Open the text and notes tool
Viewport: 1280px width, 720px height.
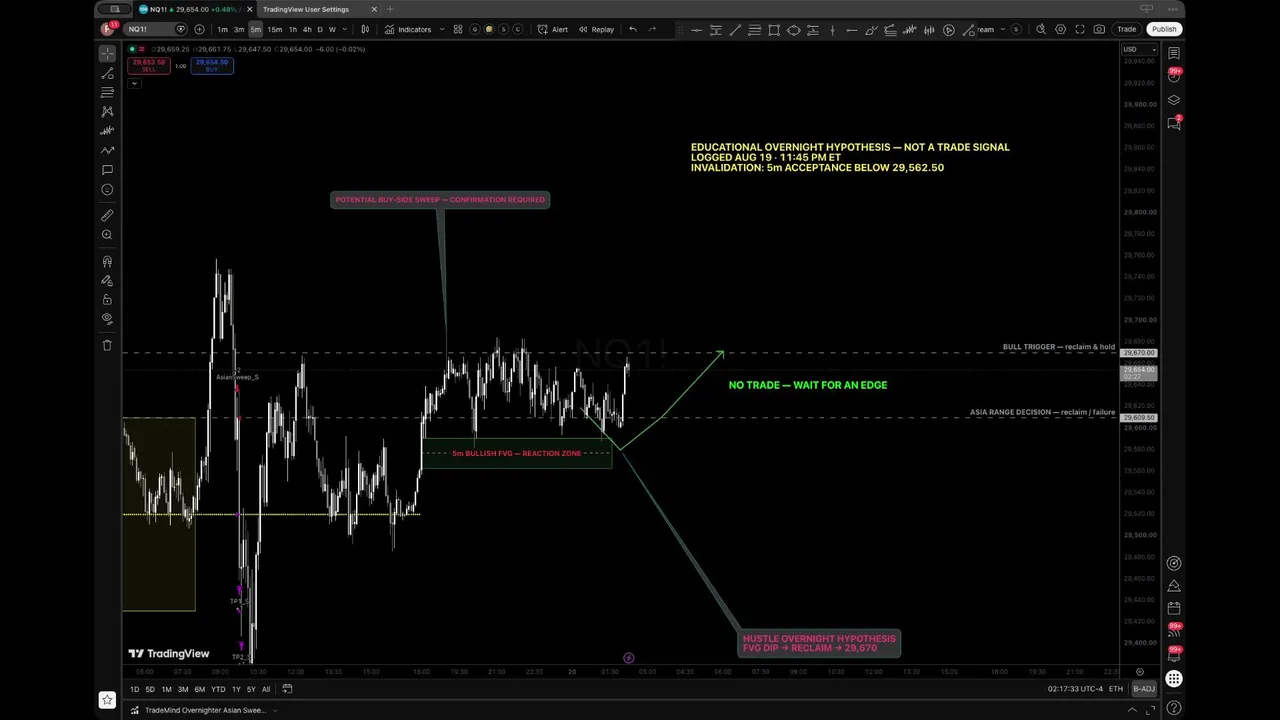[x=107, y=170]
